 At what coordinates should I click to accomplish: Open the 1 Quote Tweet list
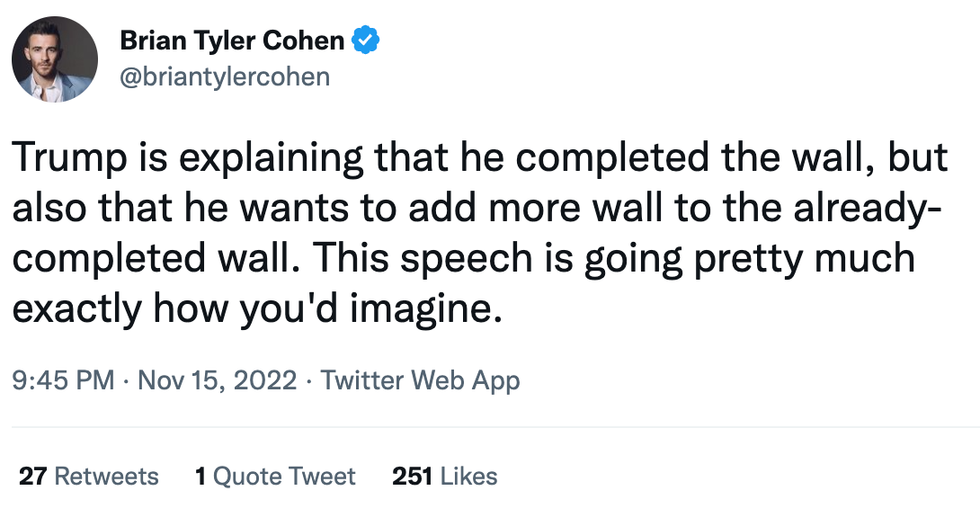coord(275,476)
